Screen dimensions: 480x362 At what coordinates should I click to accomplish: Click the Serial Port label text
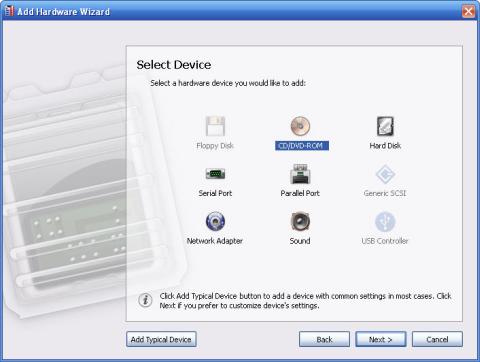215,193
